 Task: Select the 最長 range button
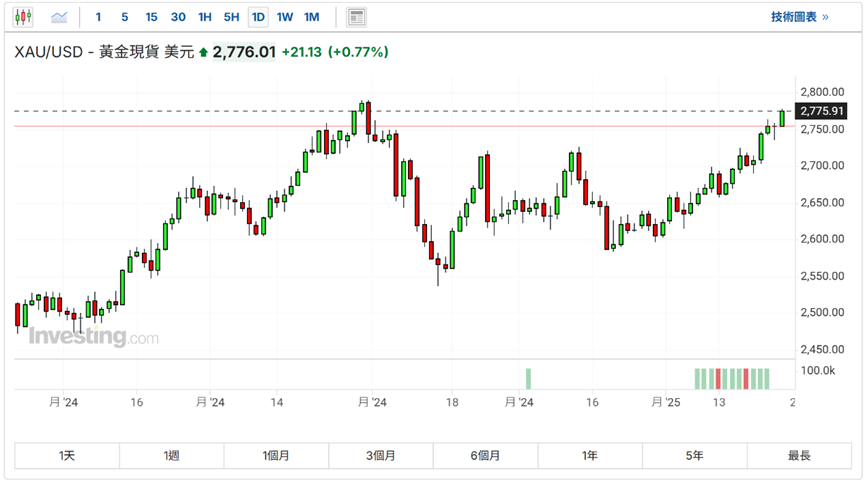[799, 455]
